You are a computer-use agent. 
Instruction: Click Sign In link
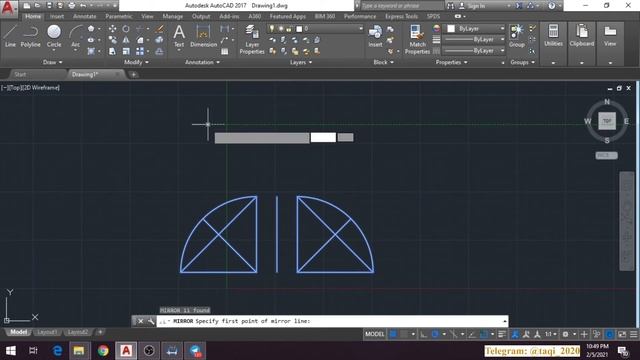tap(476, 6)
